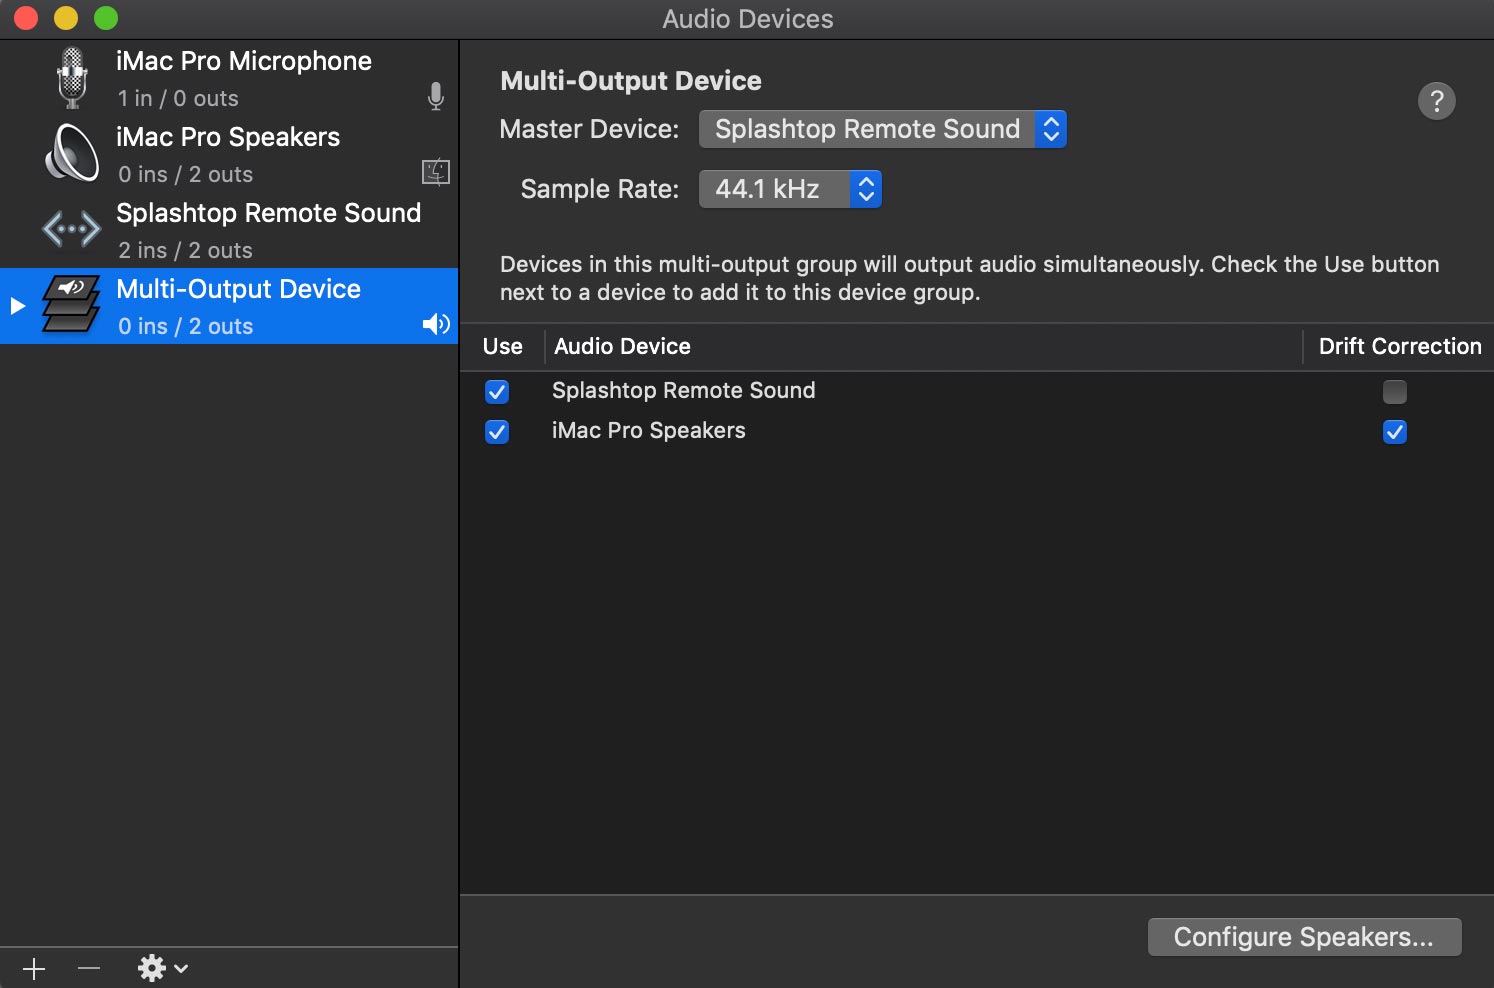1494x988 pixels.
Task: Click the iMac Pro Speakers loudspeaker icon
Action: [72, 154]
